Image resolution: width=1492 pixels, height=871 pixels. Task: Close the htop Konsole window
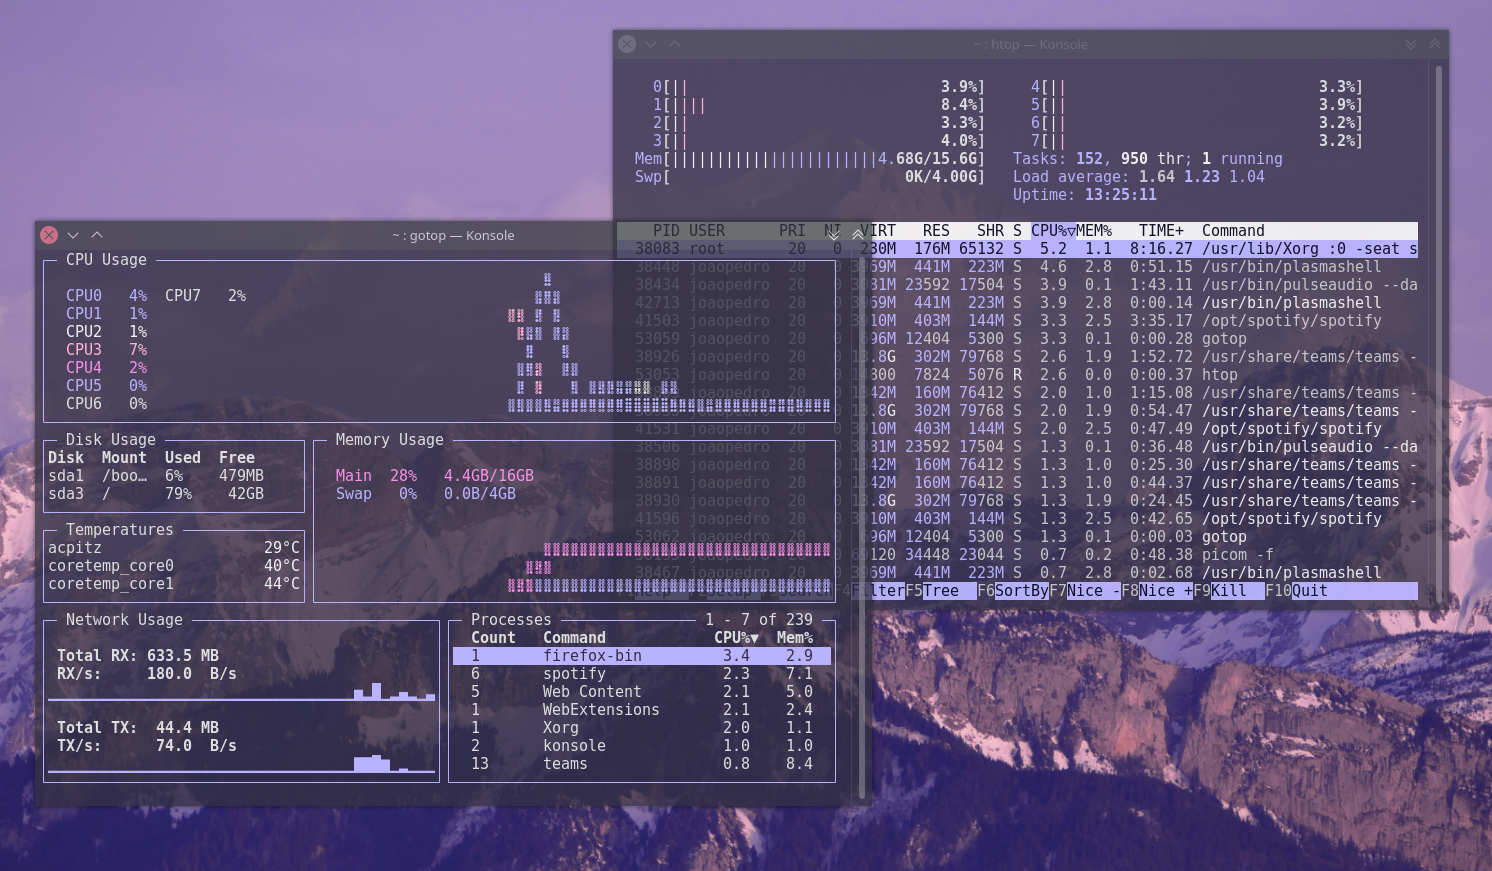627,44
